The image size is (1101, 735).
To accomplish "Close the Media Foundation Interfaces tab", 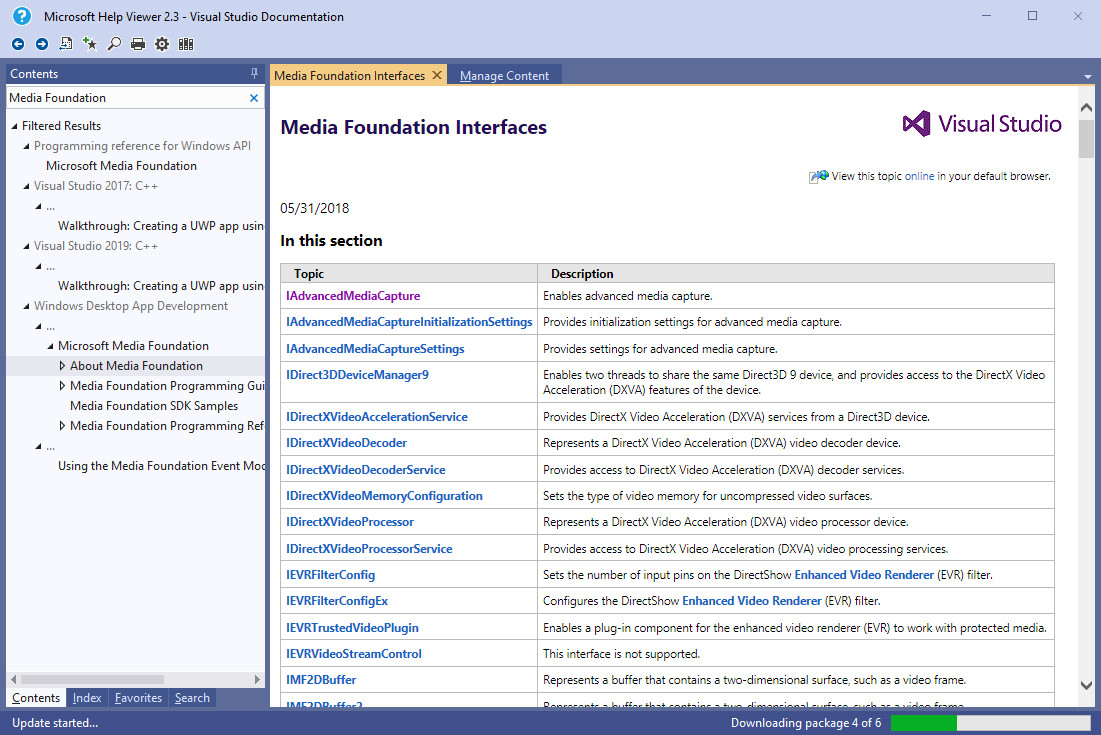I will tap(437, 75).
